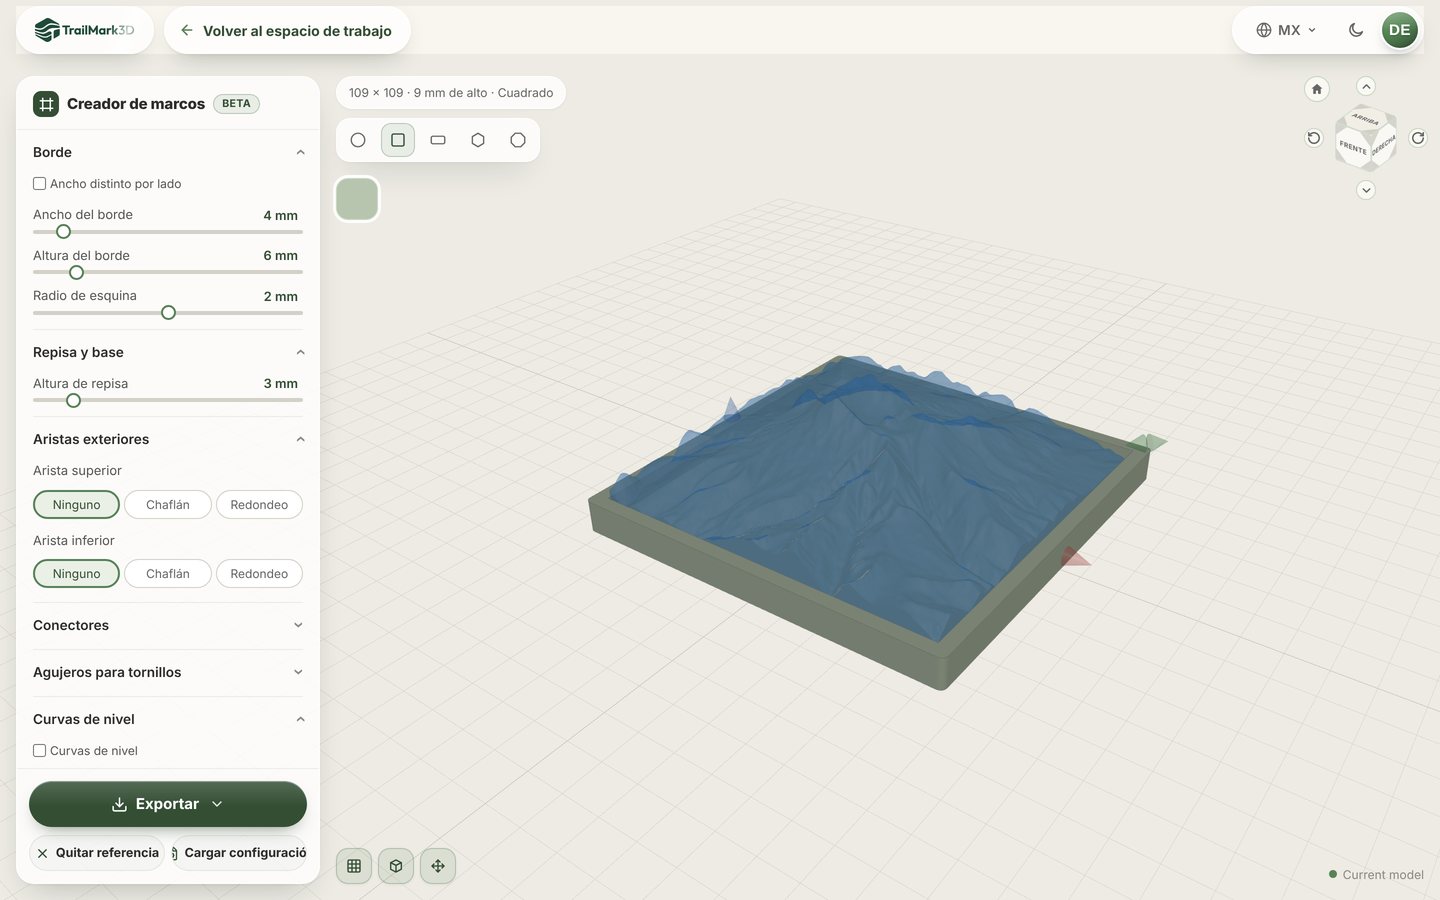Viewport: 1440px width, 900px height.
Task: Rotate view counterclockwise arrow
Action: tap(1314, 138)
